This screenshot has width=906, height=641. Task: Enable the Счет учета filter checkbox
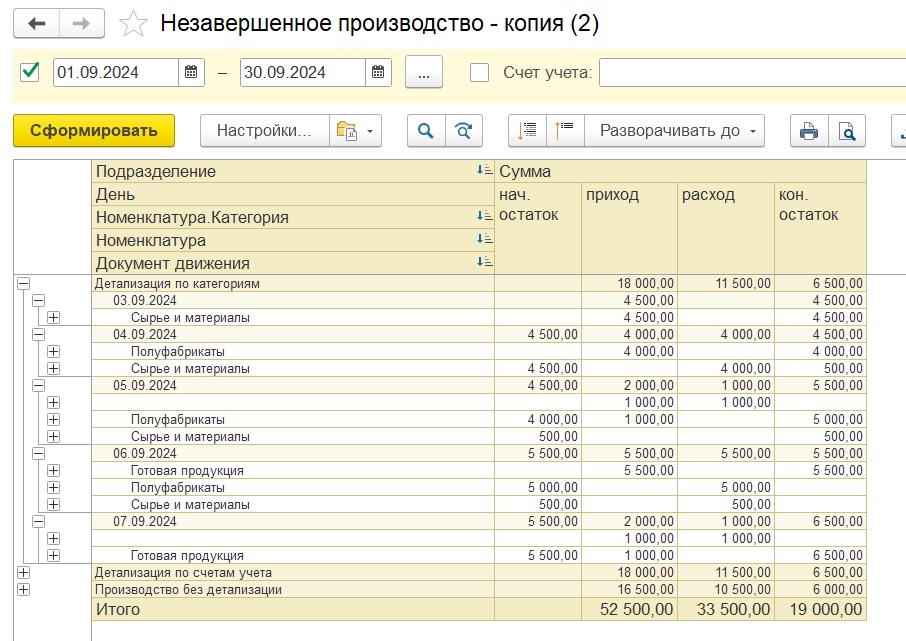(479, 73)
